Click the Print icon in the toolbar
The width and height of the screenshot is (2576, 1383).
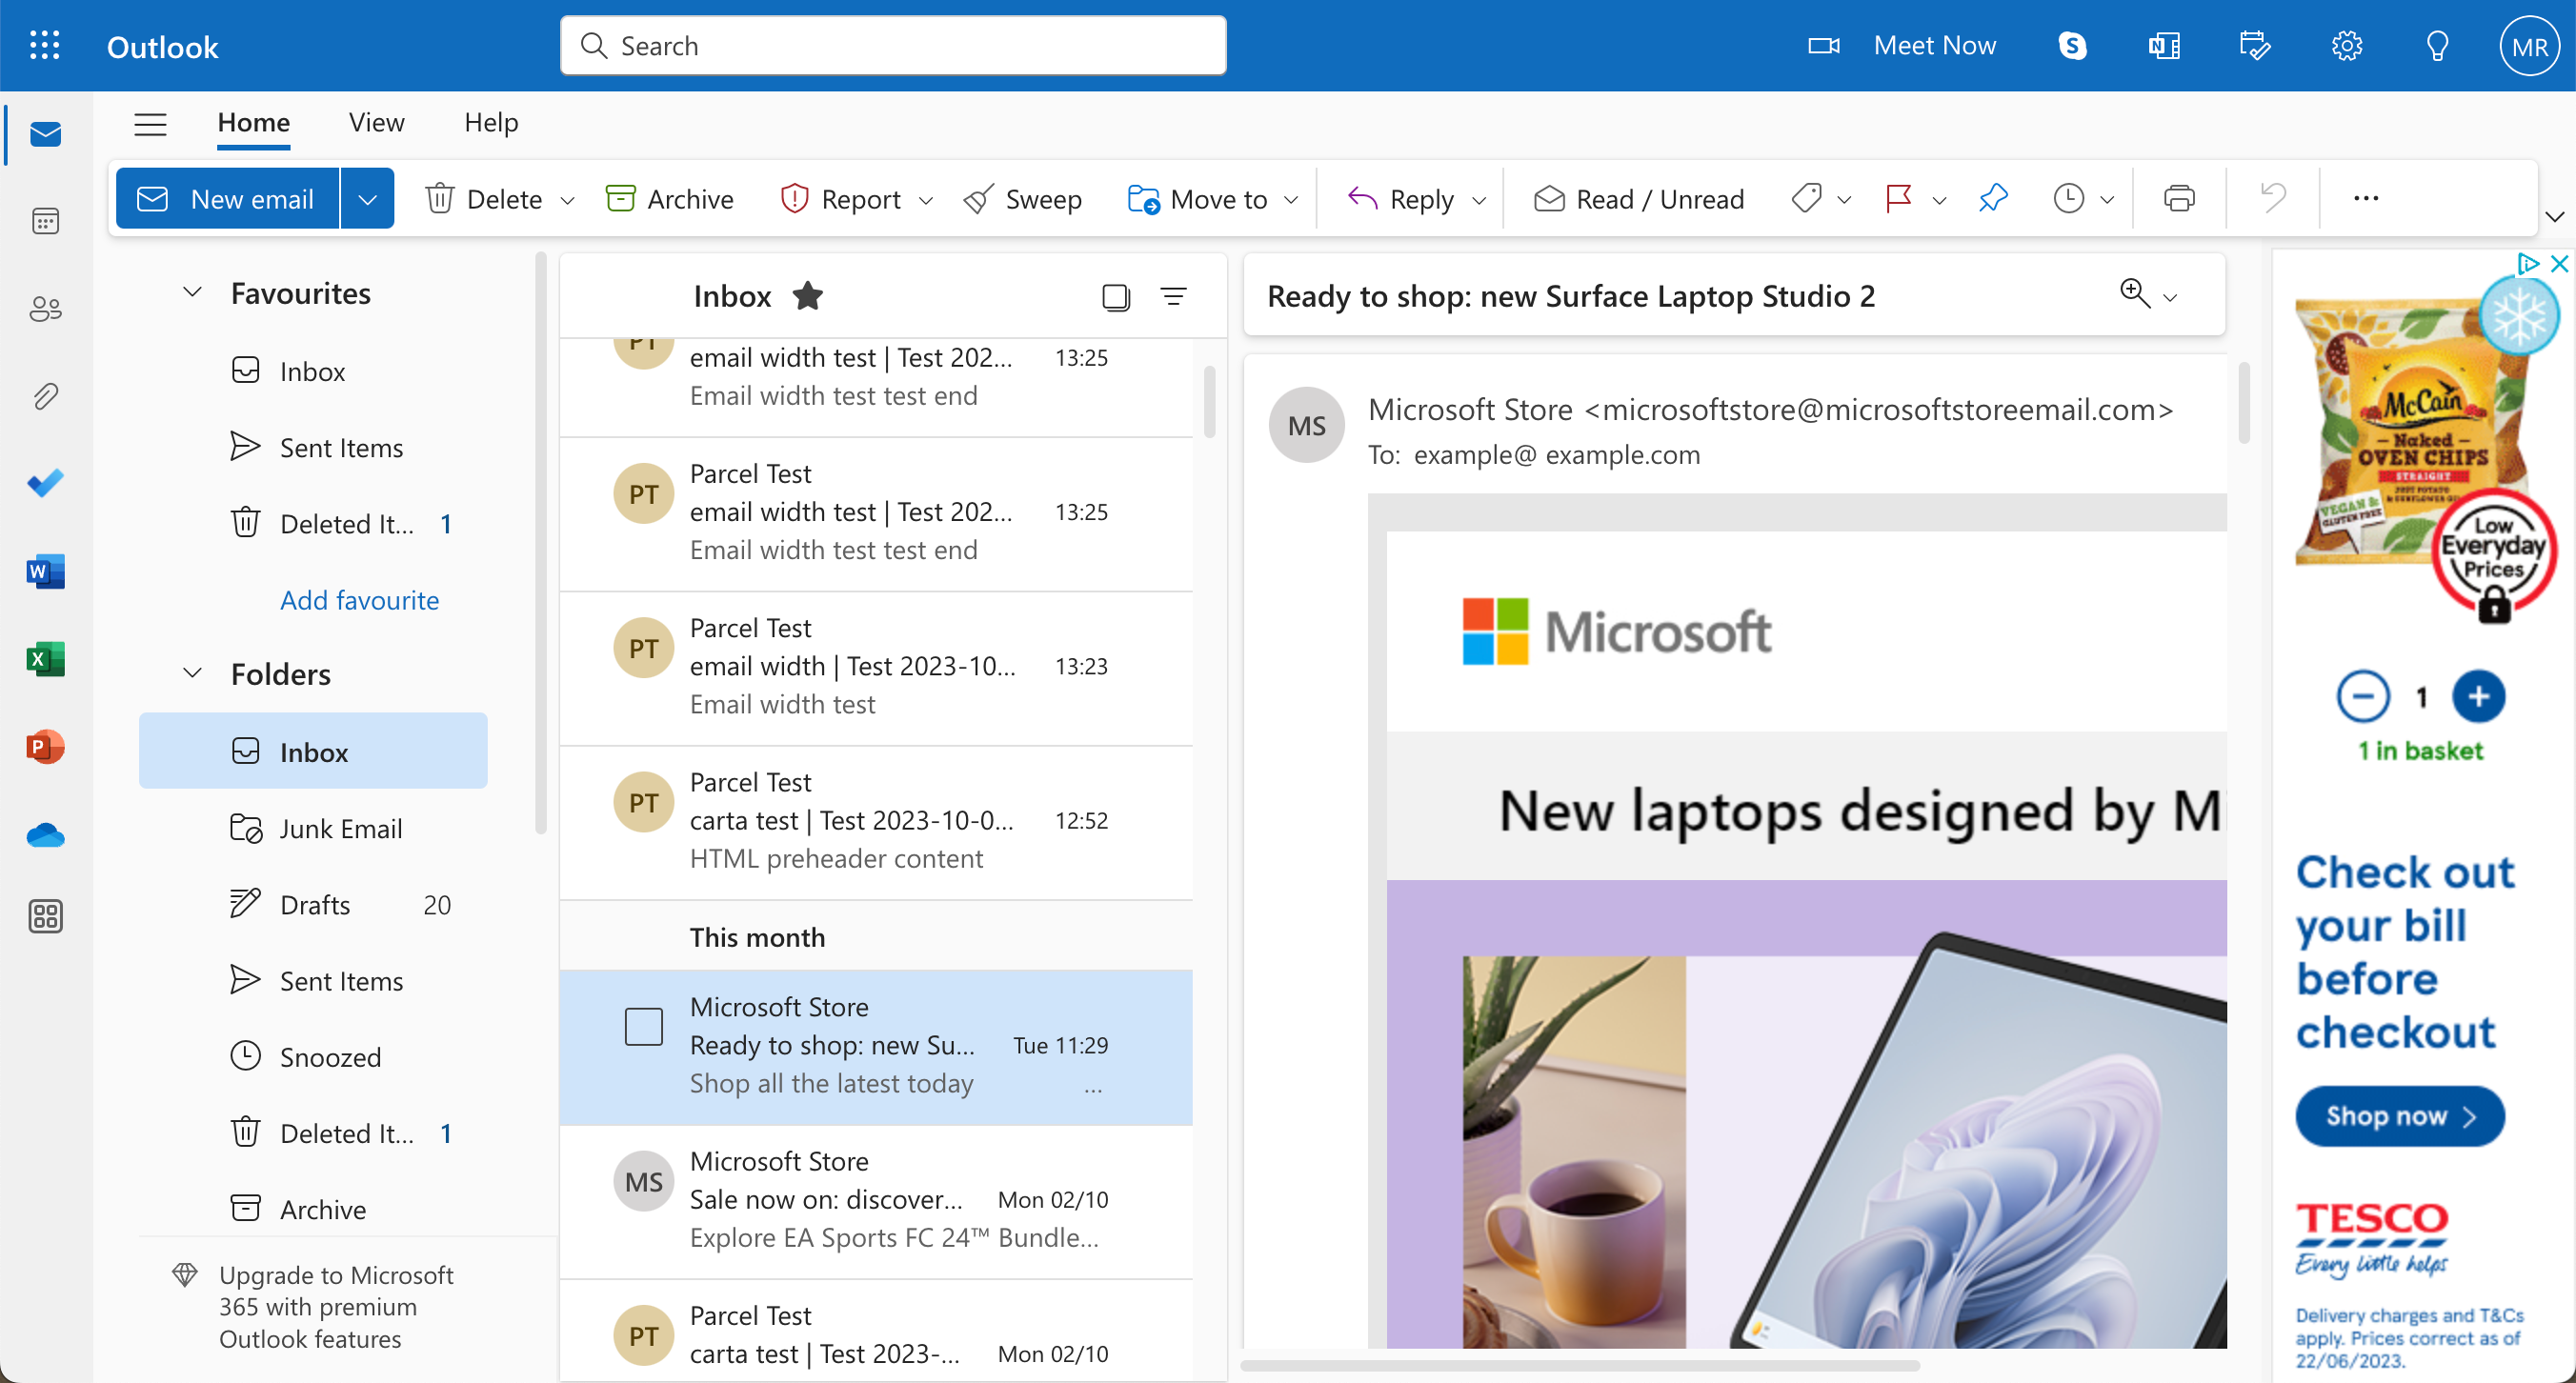tap(2179, 199)
